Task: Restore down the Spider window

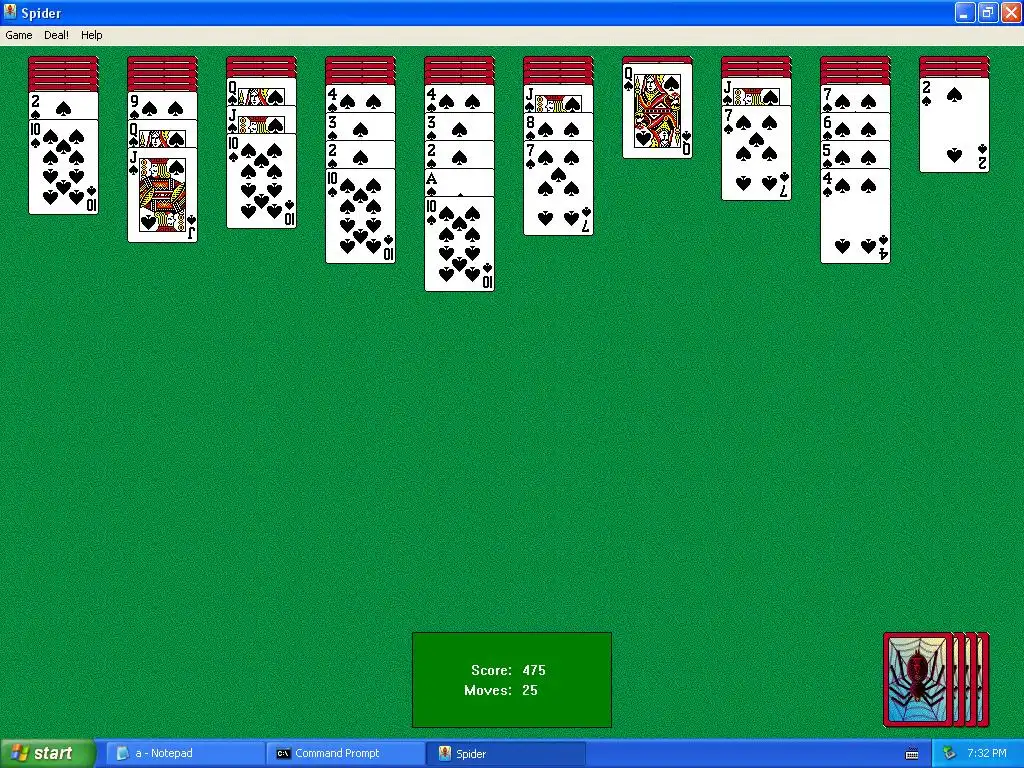Action: [987, 12]
